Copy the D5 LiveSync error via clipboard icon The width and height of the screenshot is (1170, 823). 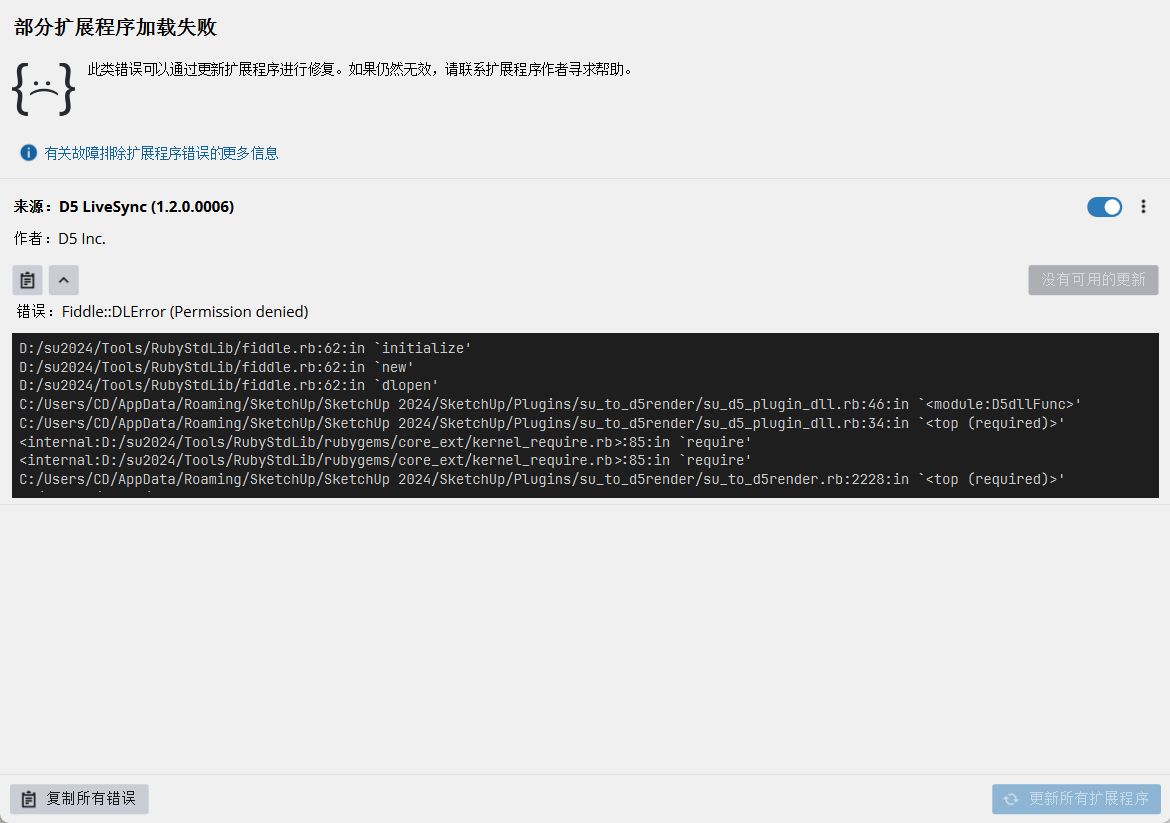(28, 280)
